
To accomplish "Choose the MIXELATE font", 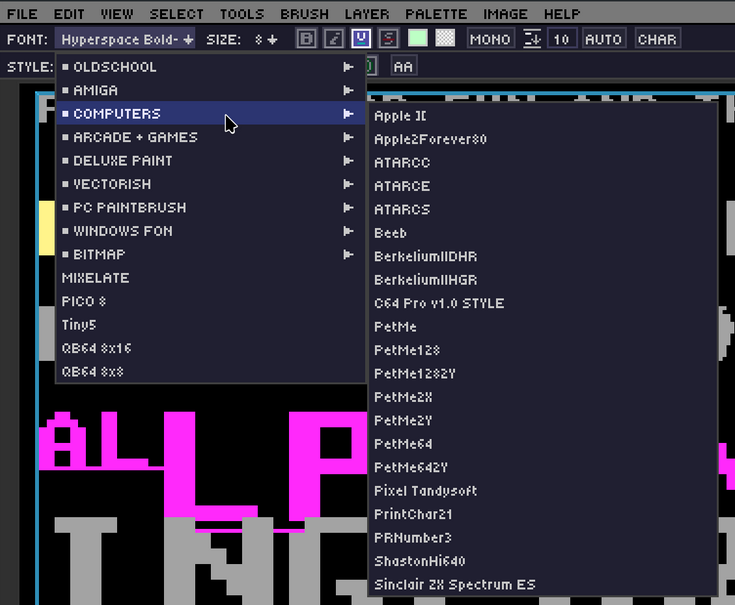I will coord(210,277).
